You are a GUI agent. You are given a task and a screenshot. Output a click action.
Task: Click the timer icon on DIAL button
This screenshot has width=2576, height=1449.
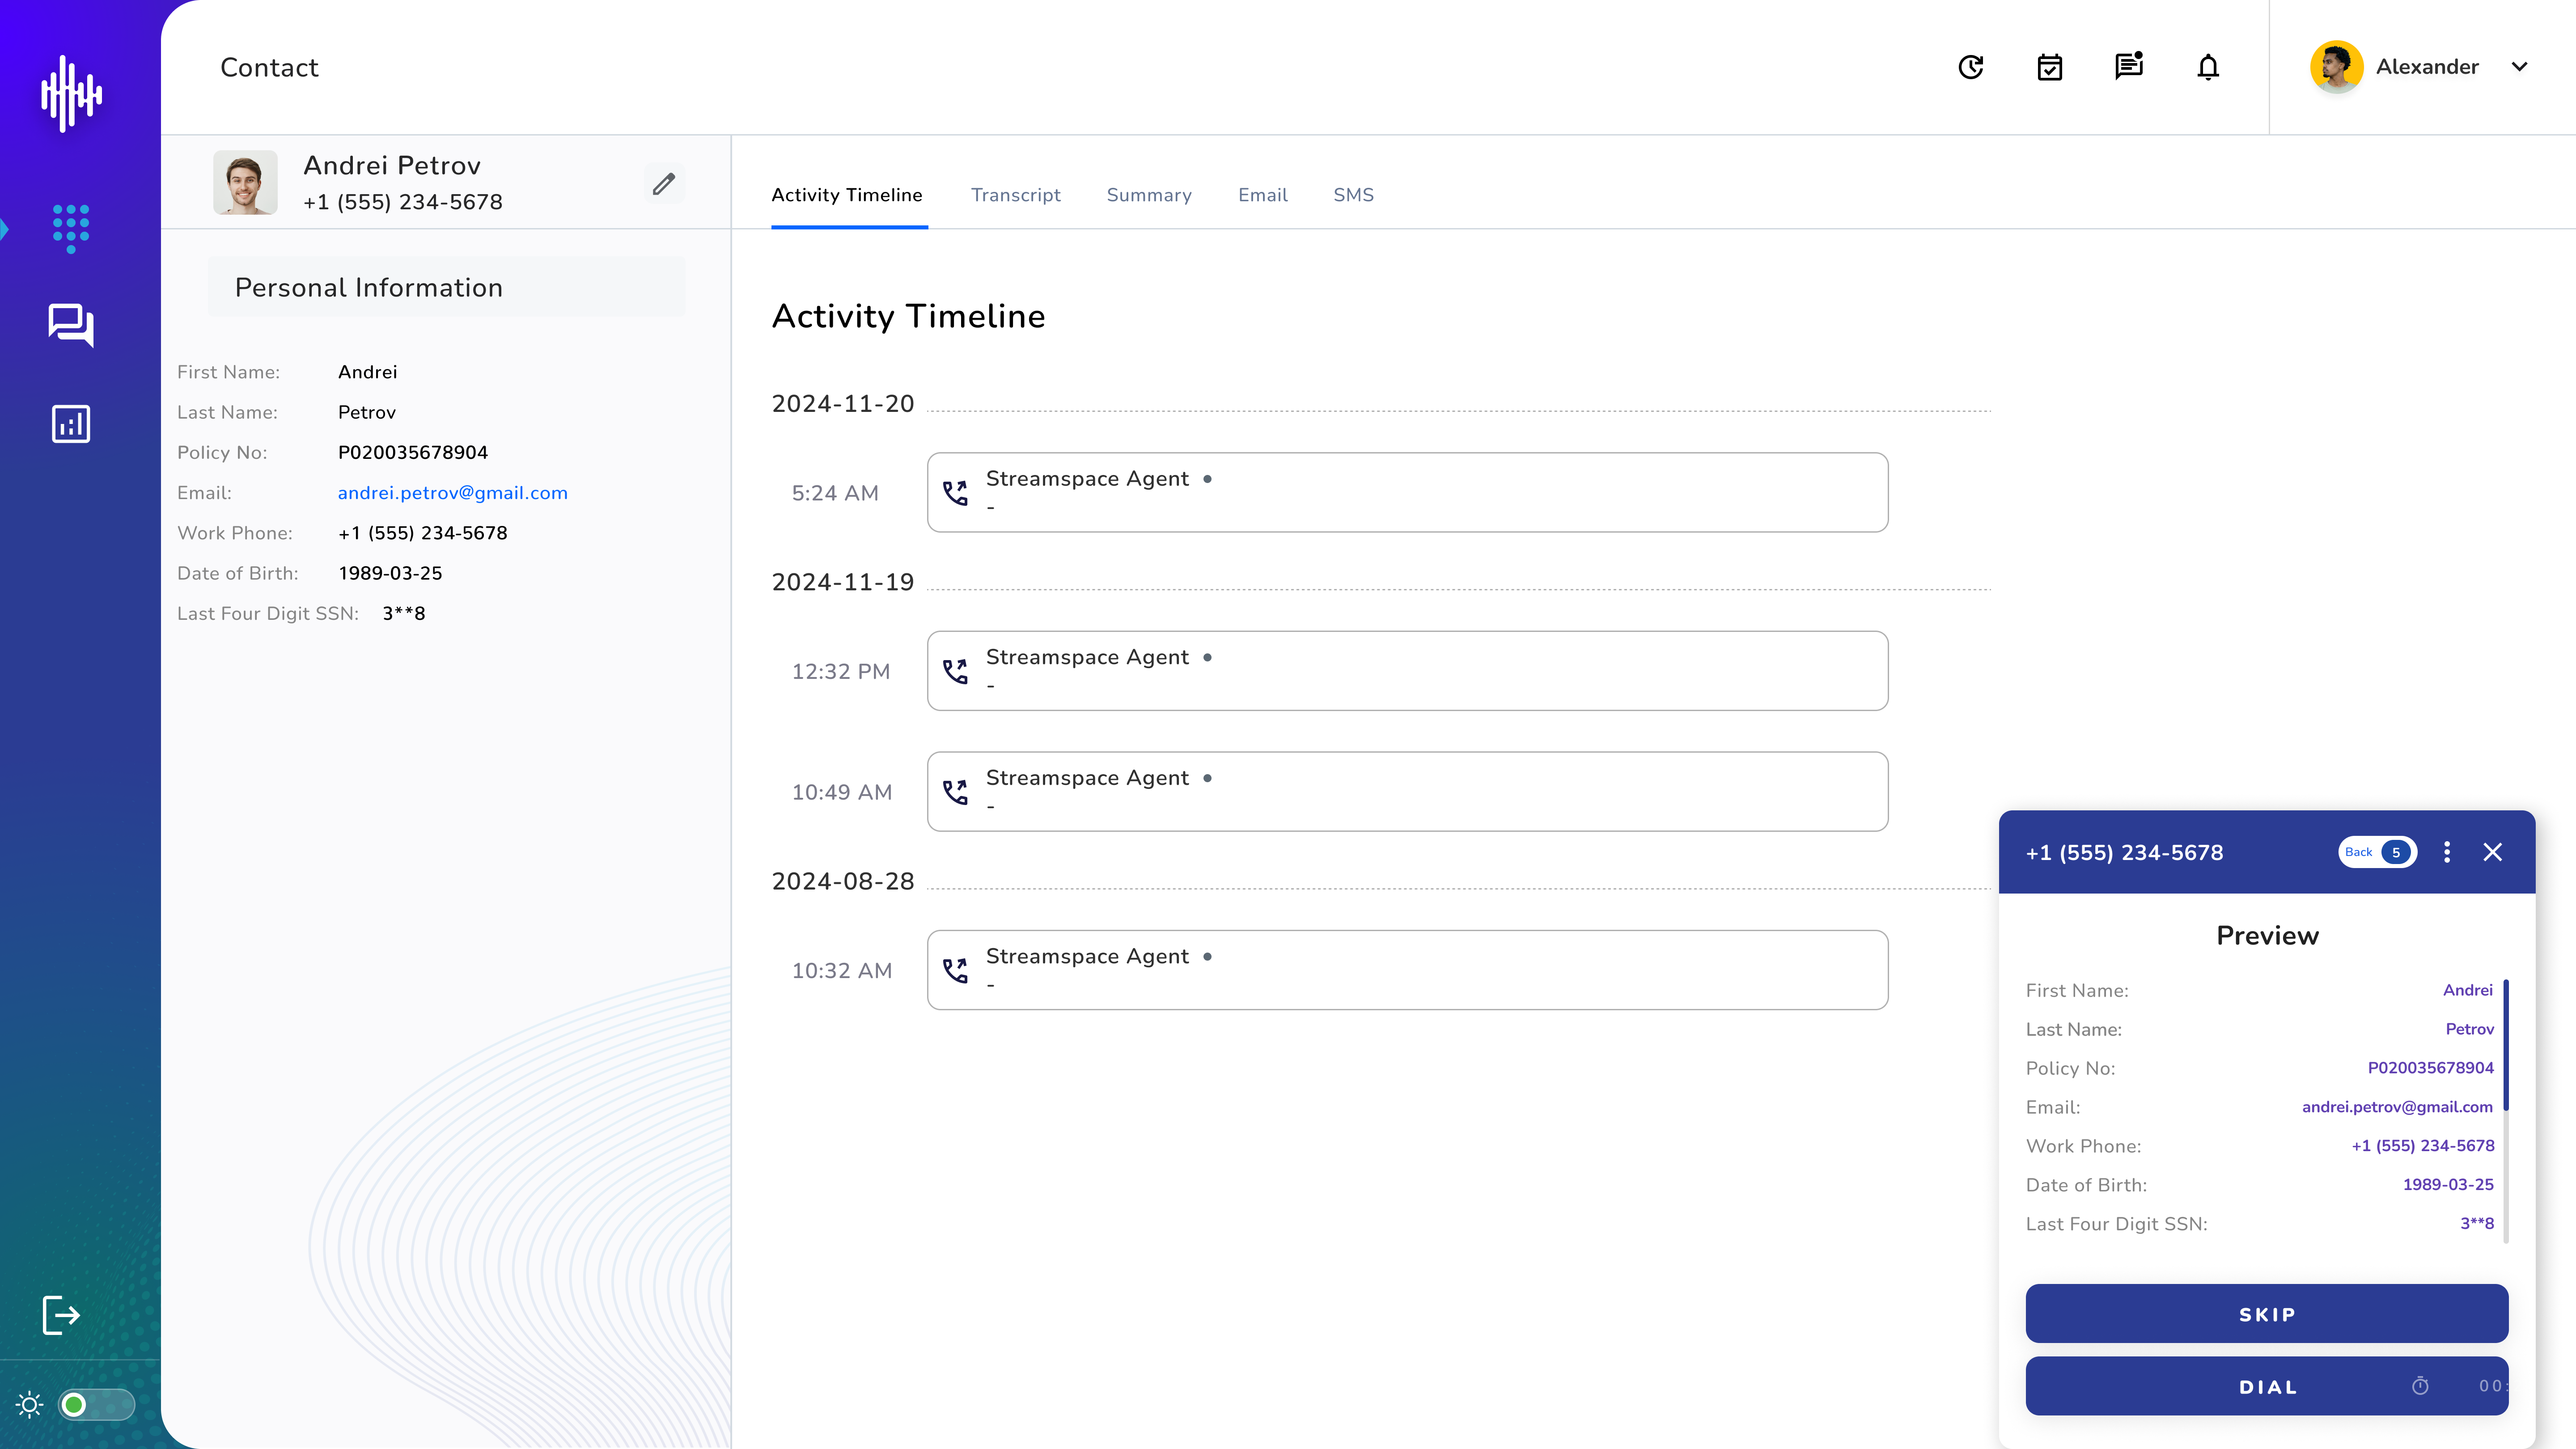2420,1386
